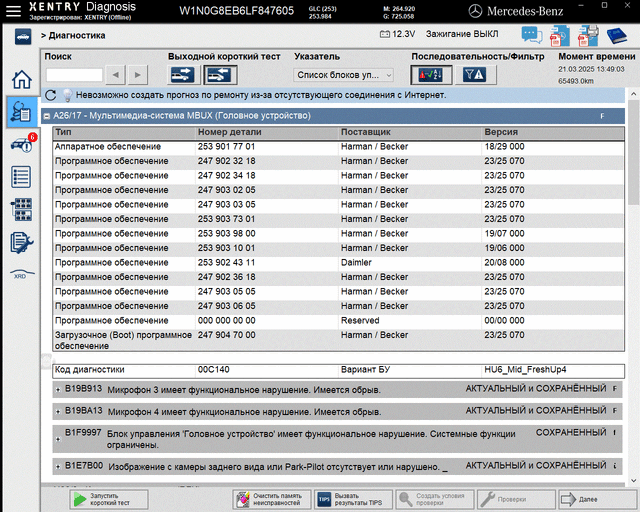This screenshot has height=512, width=640.
Task: Click the scrollbar up arrow
Action: pos(633,94)
